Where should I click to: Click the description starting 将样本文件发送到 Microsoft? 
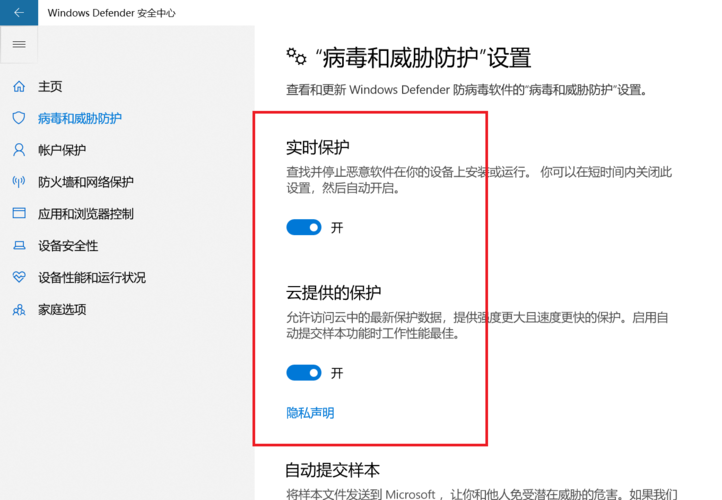click(482, 494)
